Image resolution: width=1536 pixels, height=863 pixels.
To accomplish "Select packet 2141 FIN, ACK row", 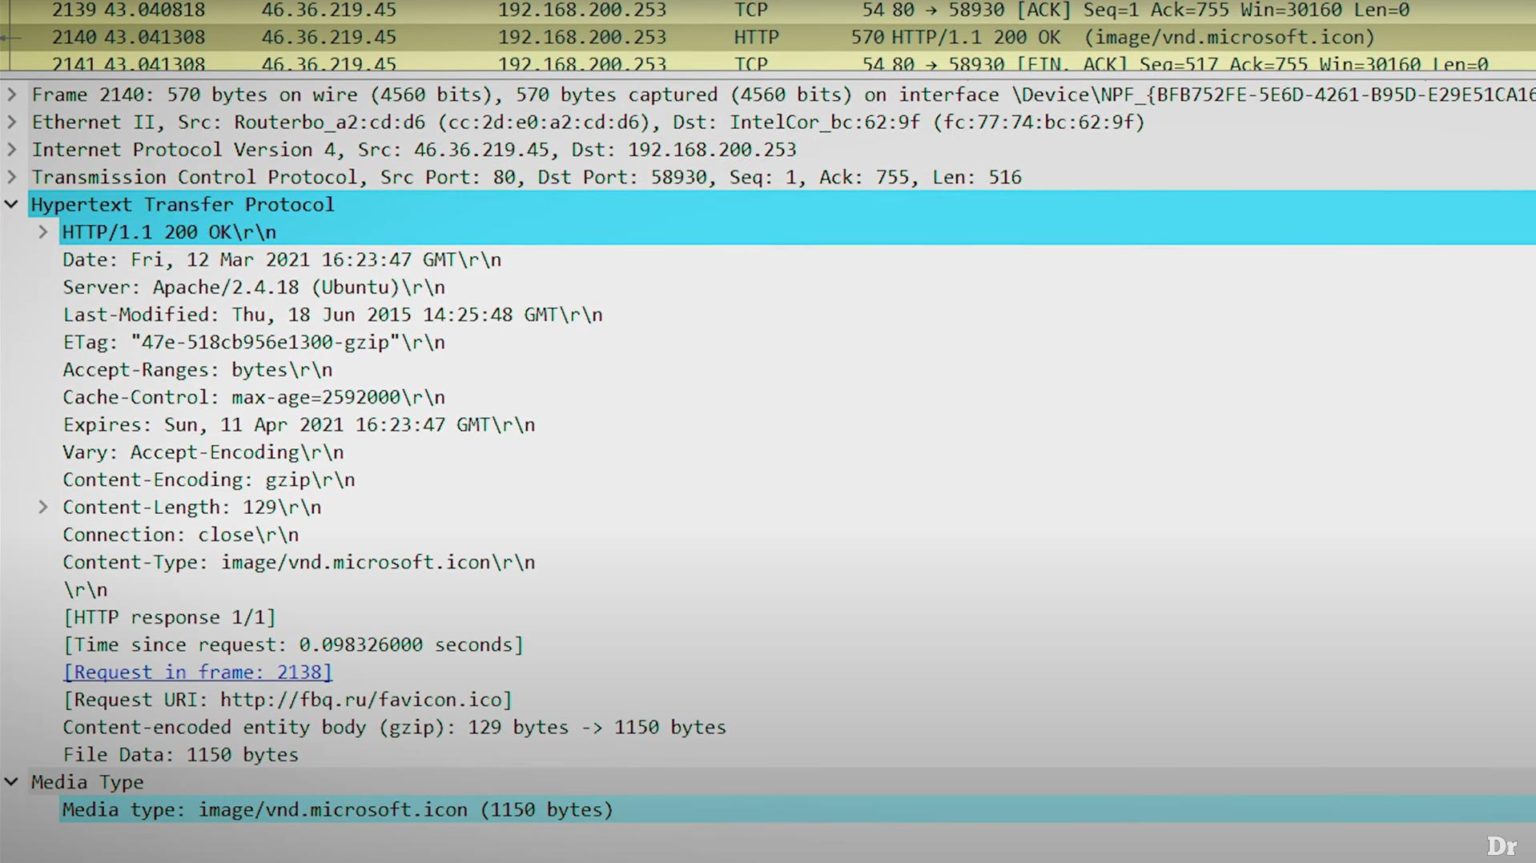I will (x=768, y=63).
